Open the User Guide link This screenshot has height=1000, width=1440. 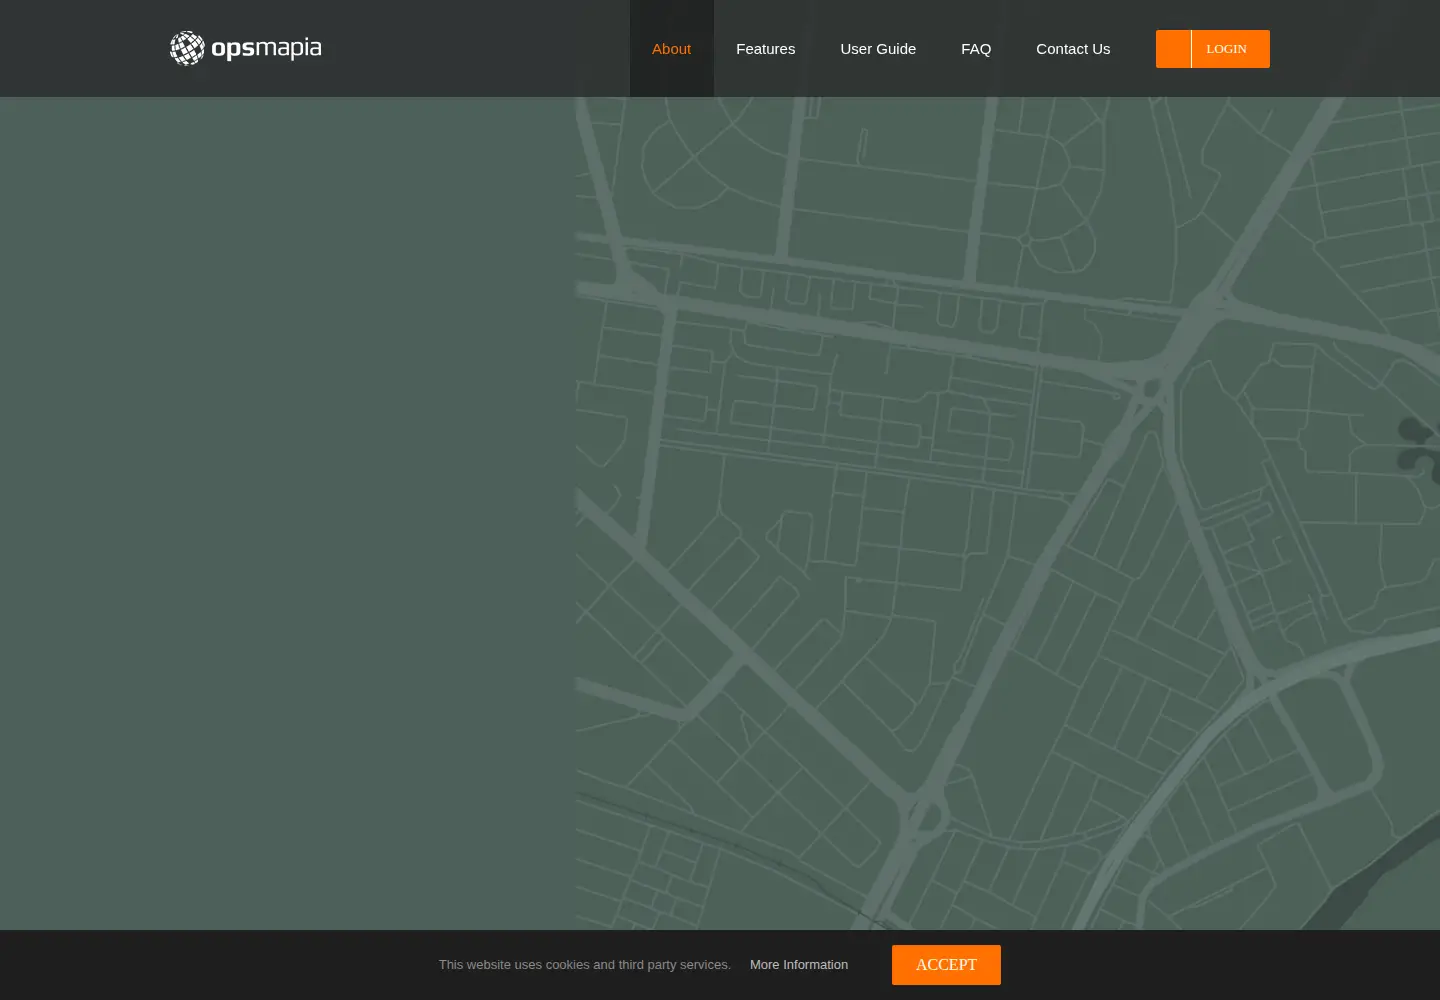tap(878, 49)
